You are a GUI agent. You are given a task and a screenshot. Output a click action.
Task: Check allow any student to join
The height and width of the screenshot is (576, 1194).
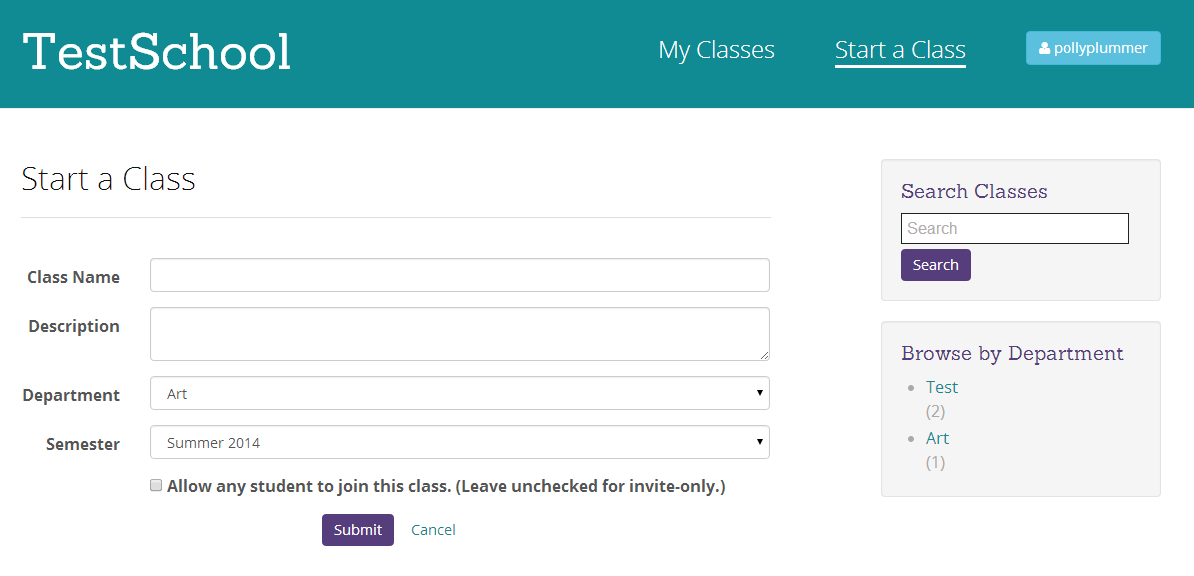click(x=156, y=484)
